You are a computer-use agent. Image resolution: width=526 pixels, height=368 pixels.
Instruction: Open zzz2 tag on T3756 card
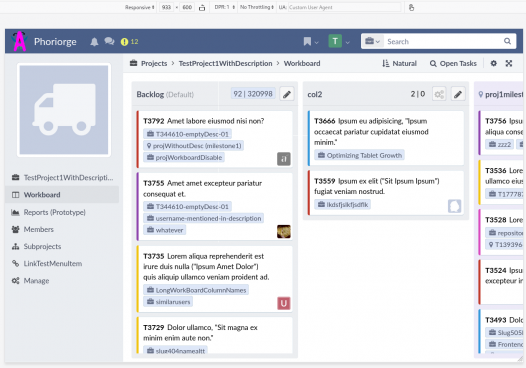500,145
